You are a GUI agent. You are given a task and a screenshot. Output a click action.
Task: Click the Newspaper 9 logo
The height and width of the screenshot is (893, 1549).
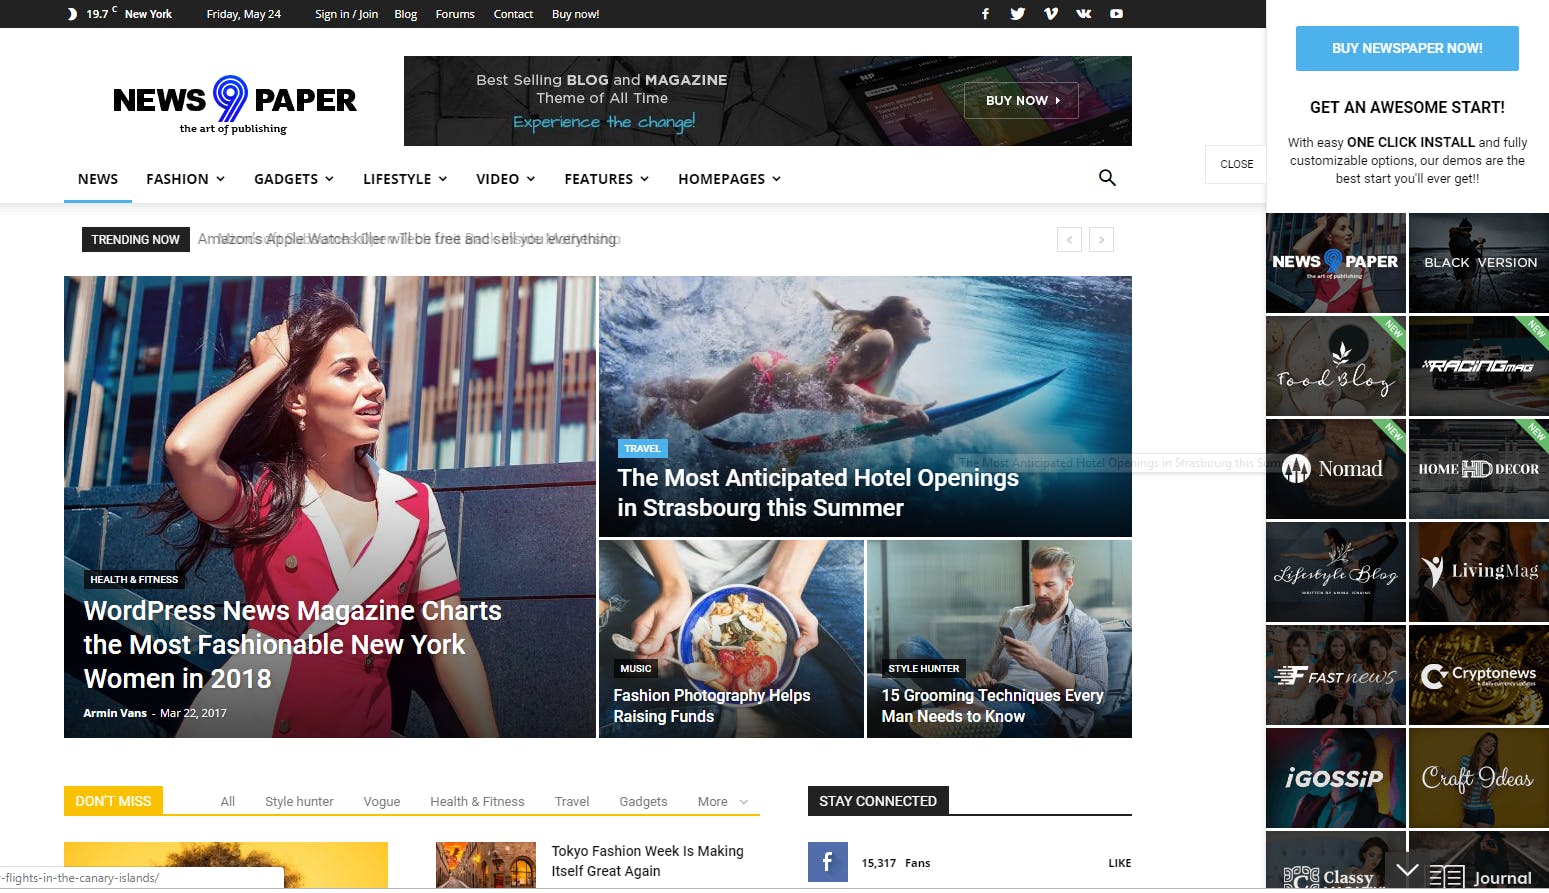point(234,105)
